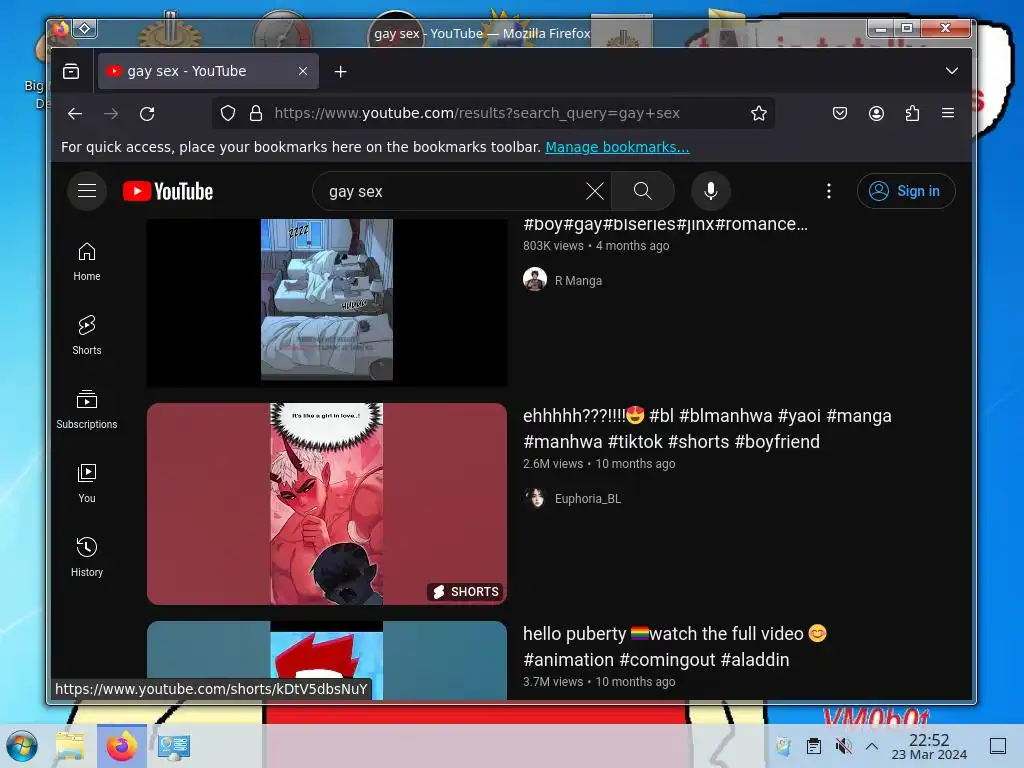
Task: Click Manage bookmarks link
Action: point(617,147)
